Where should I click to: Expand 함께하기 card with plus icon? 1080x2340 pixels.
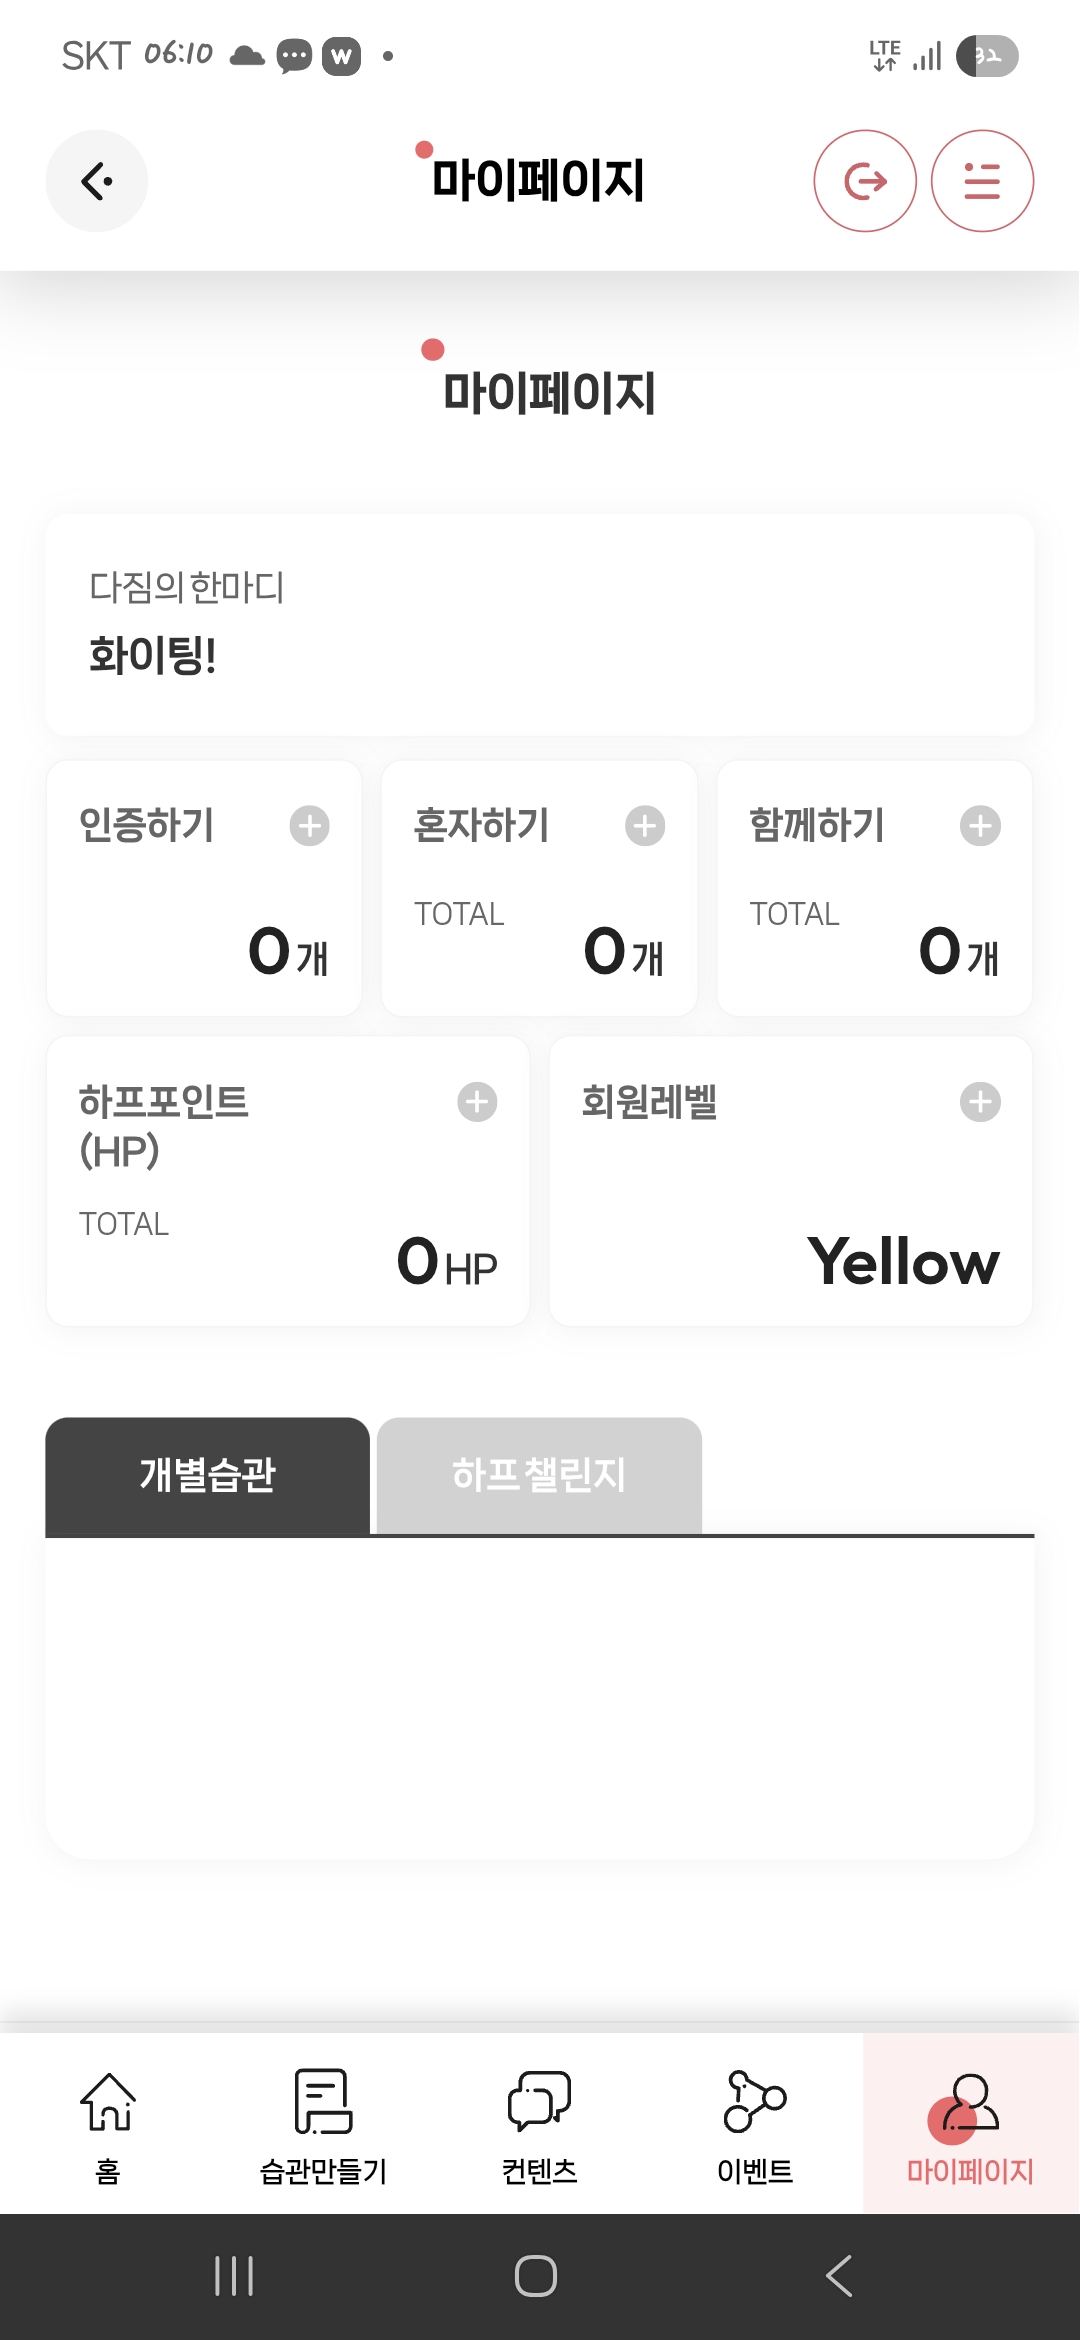pos(980,826)
